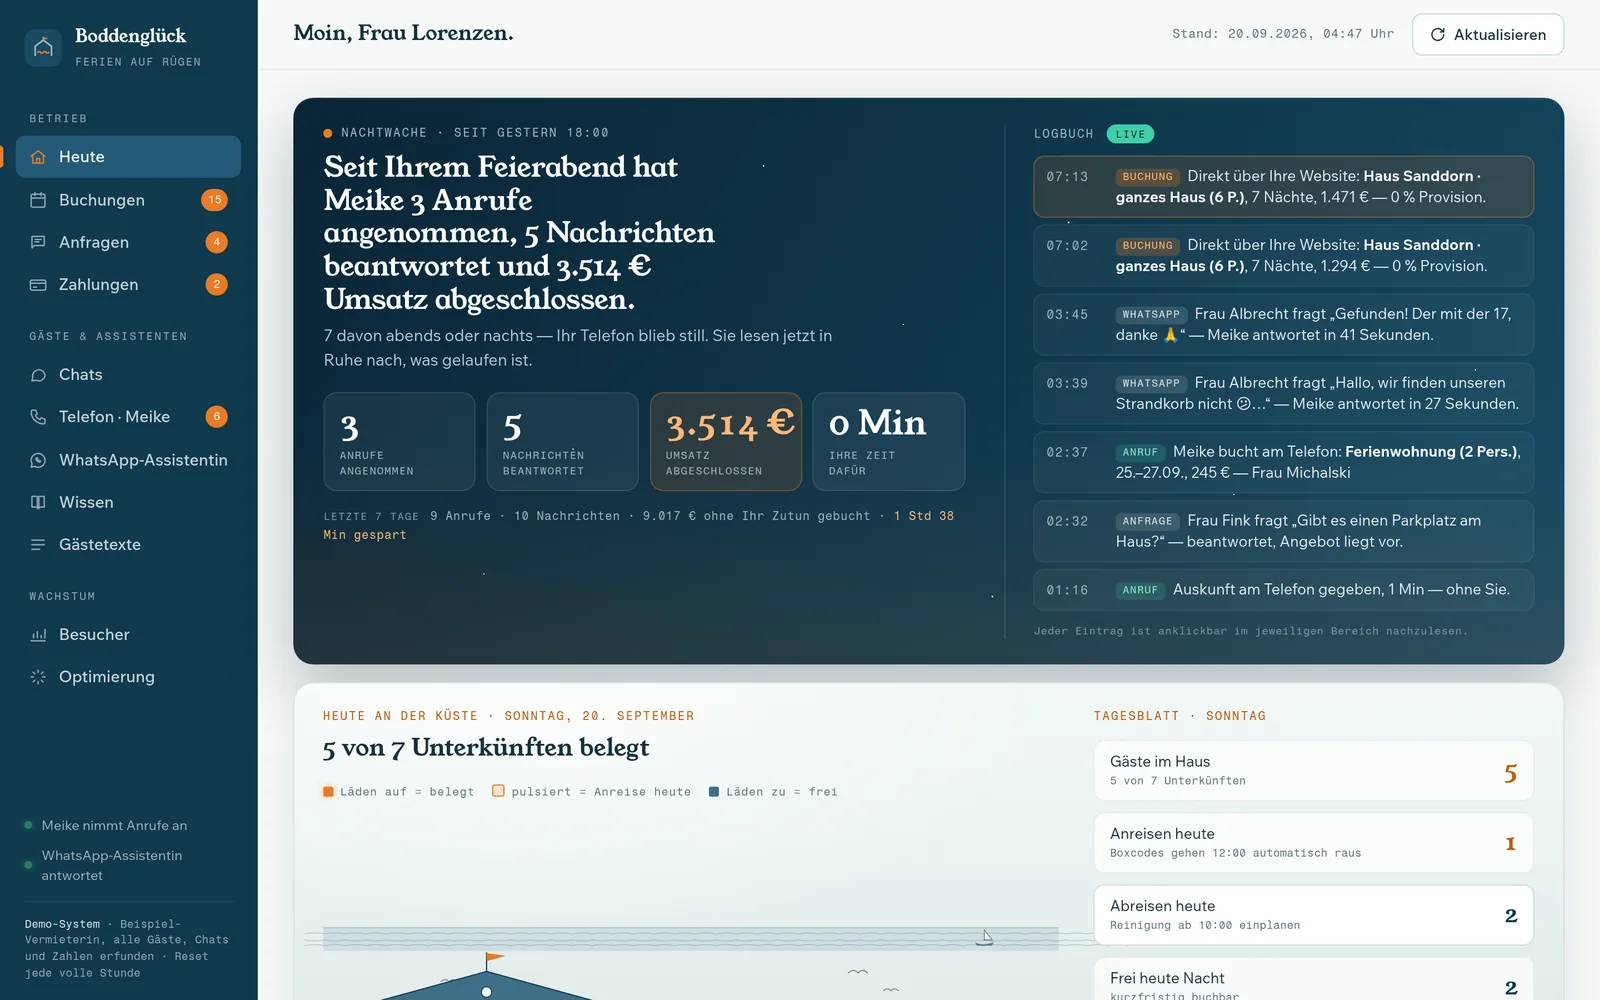Viewport: 1600px width, 1000px height.
Task: Open the 03:39 WhatsApp Strandkorb entry
Action: [x=1283, y=393]
